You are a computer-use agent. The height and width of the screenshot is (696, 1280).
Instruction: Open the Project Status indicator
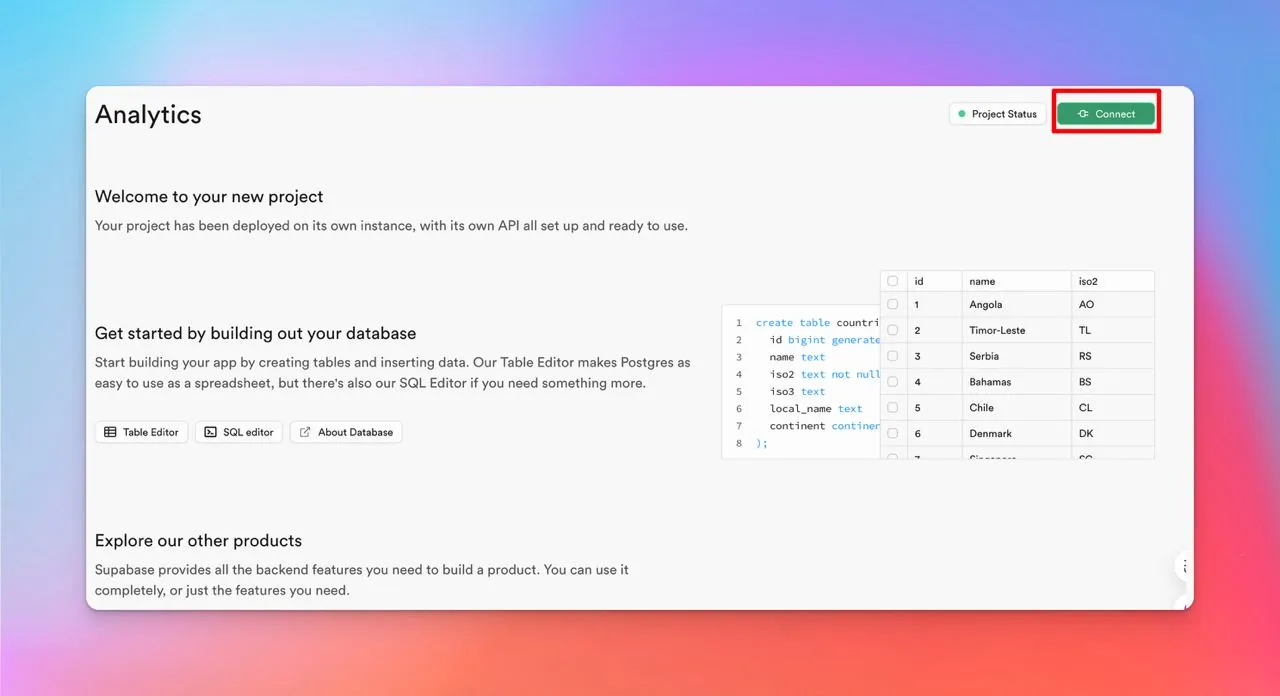[x=997, y=114]
